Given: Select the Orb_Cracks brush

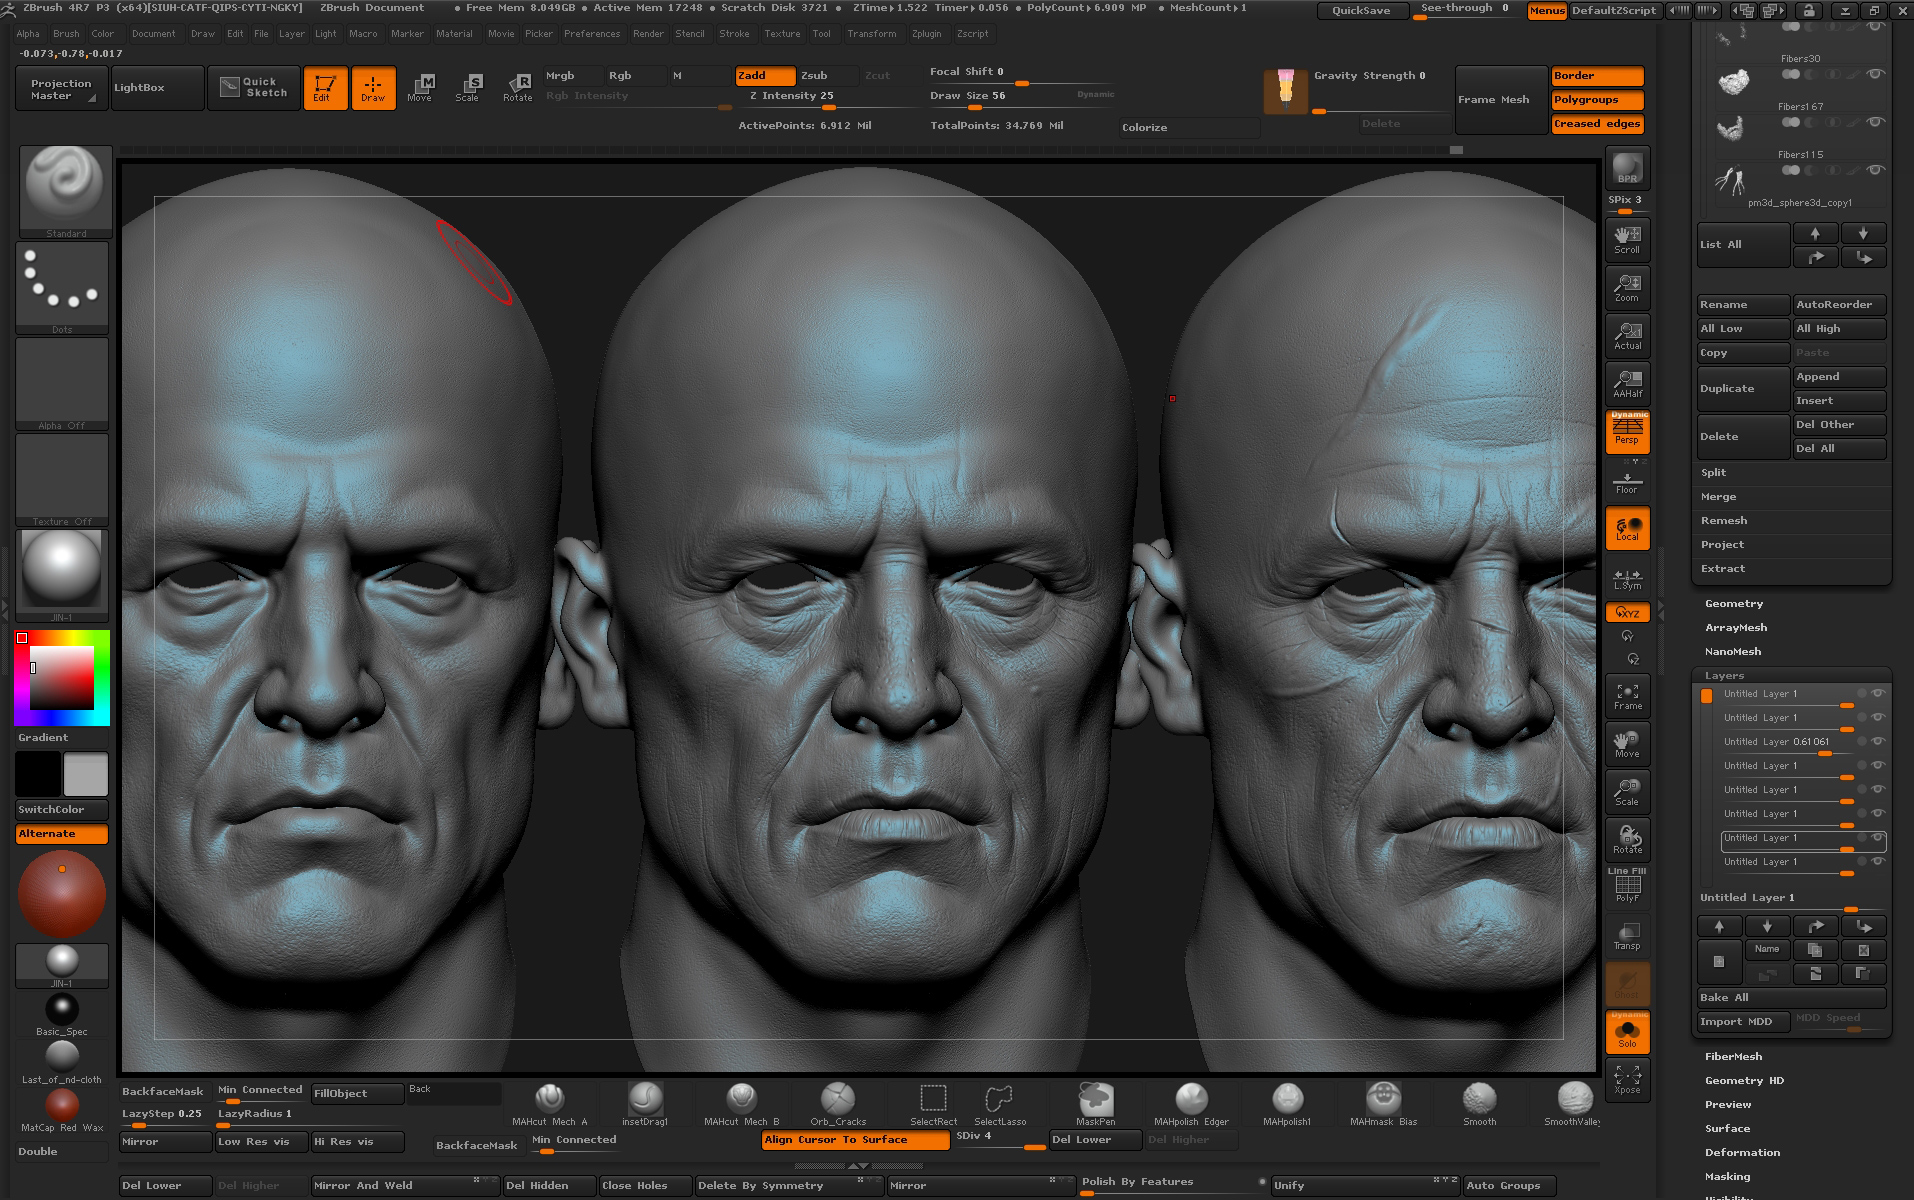Looking at the screenshot, I should [x=838, y=1104].
